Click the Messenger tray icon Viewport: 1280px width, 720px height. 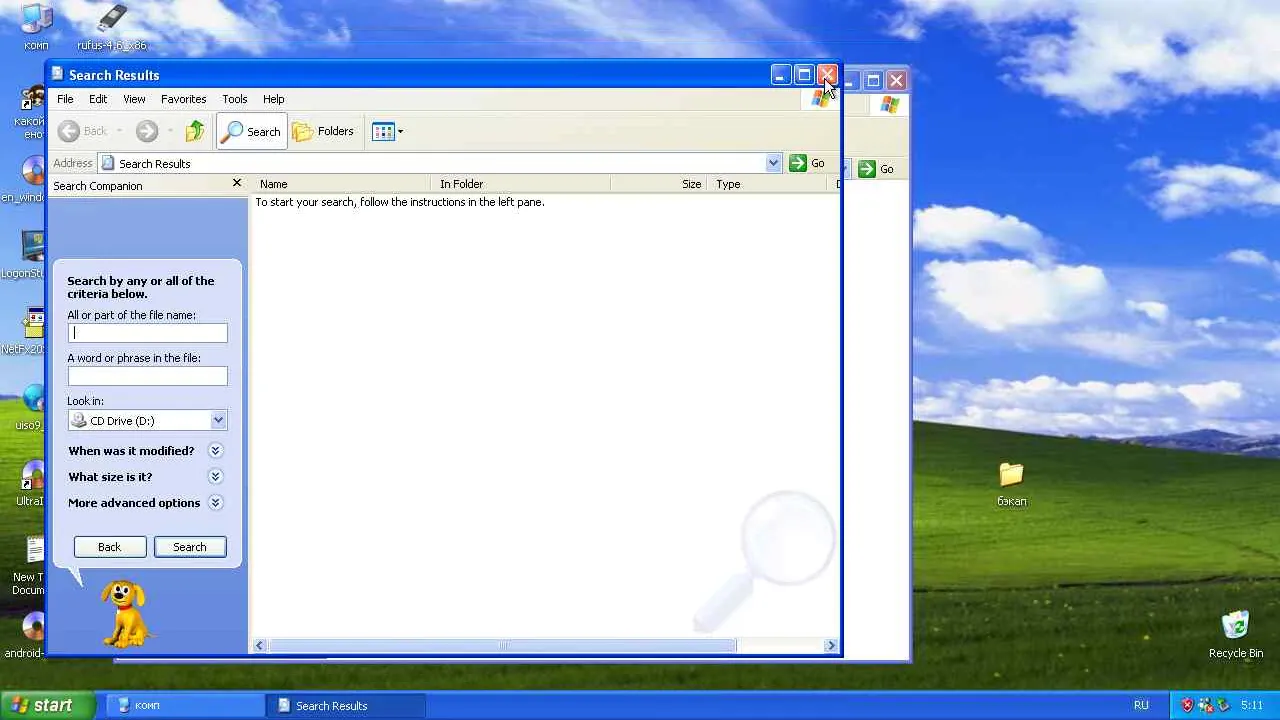point(1205,705)
